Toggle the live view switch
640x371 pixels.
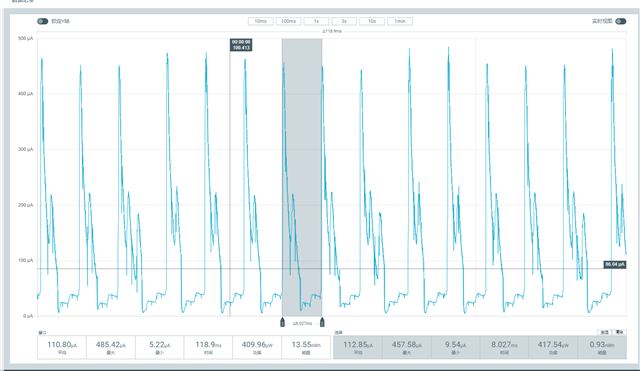[621, 21]
